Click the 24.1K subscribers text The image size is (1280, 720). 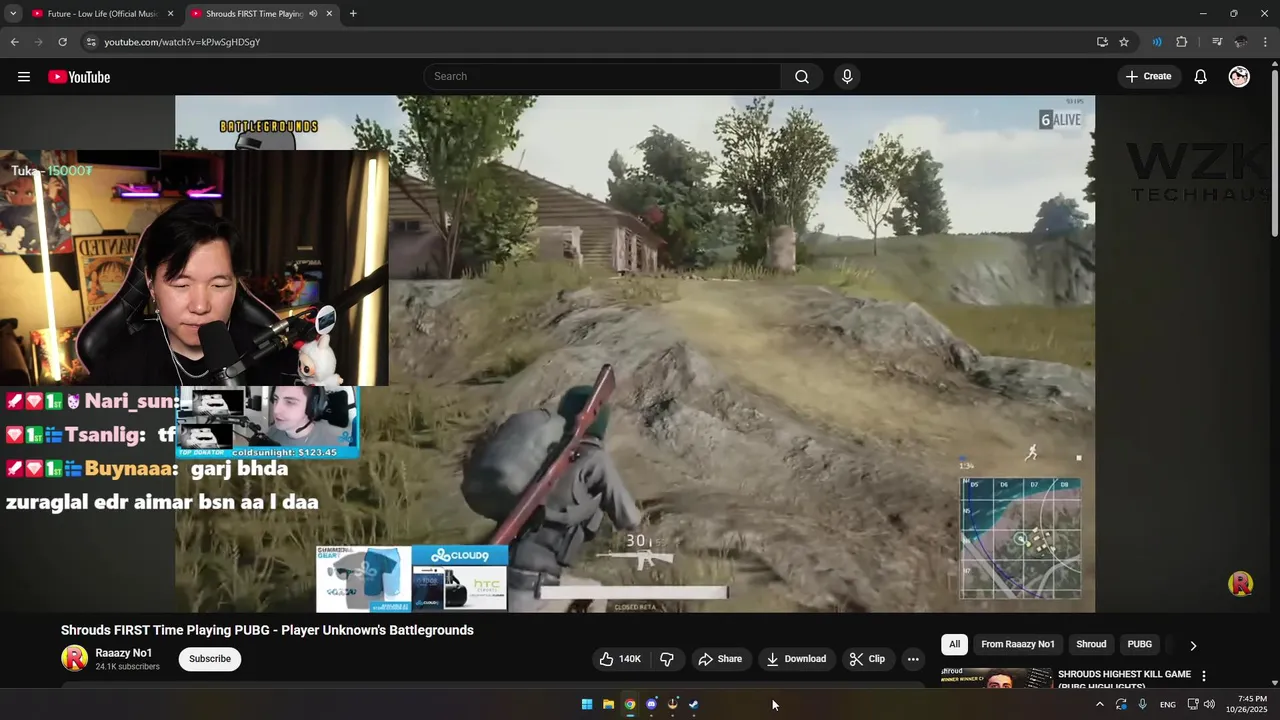tap(127, 667)
